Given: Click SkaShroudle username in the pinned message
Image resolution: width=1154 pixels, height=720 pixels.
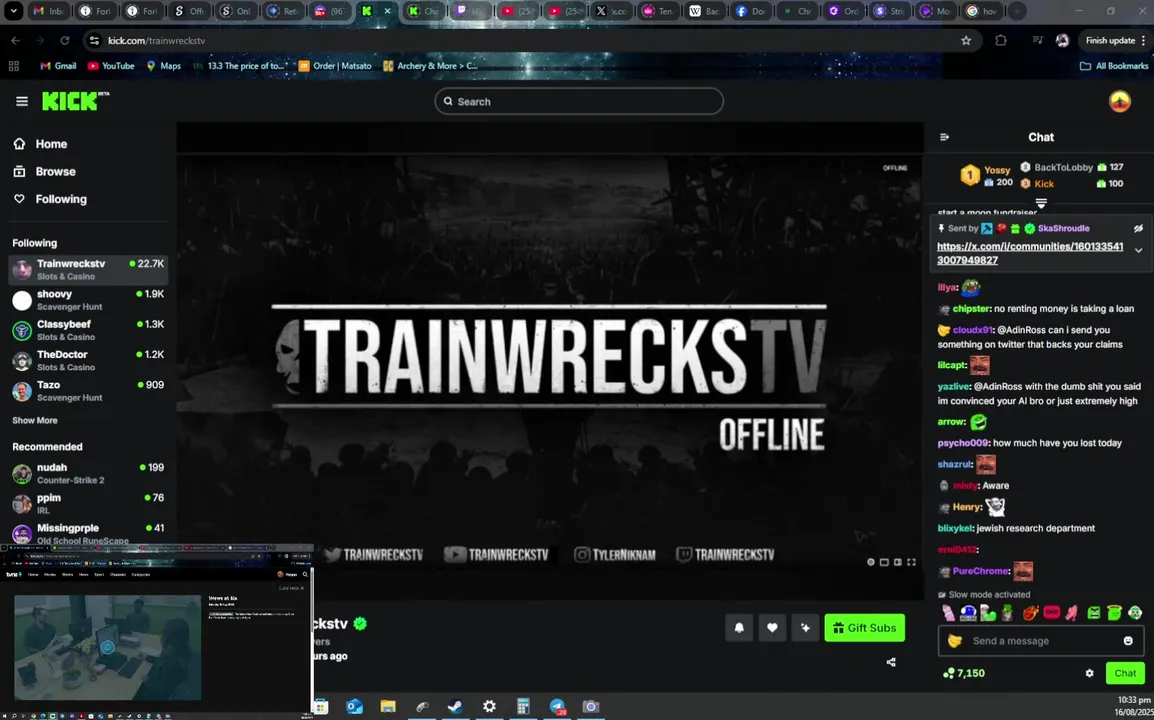Looking at the screenshot, I should coord(1063,228).
